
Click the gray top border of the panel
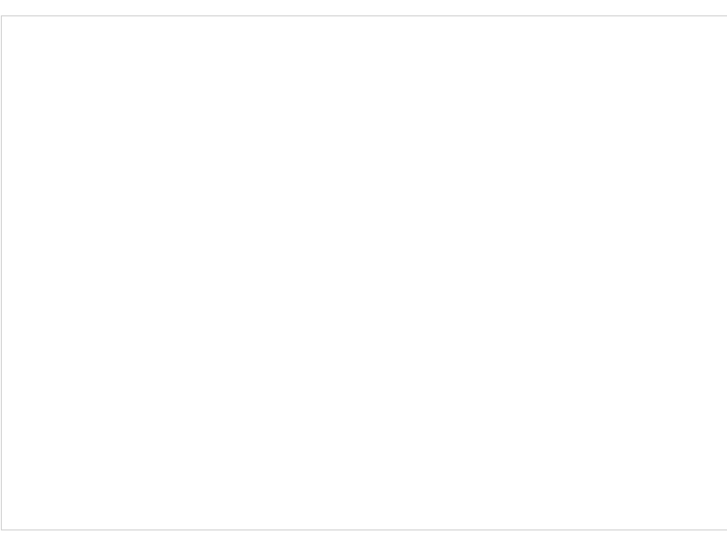point(364,16)
